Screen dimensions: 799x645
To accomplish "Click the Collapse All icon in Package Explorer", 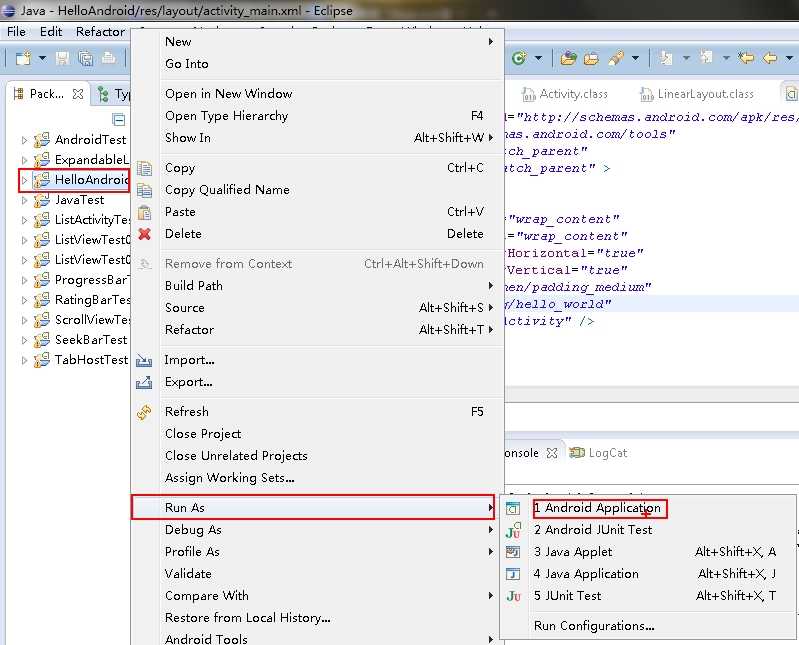I will pos(119,120).
